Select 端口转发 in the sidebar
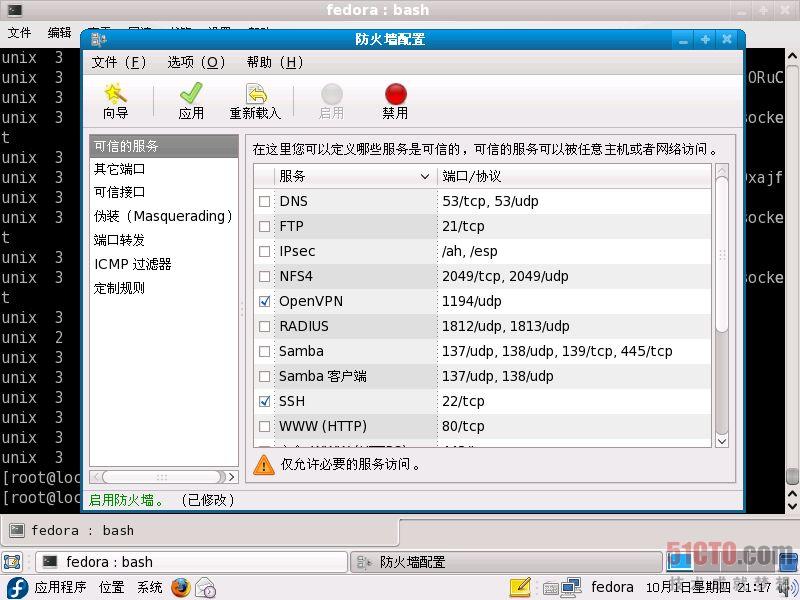 [164, 240]
